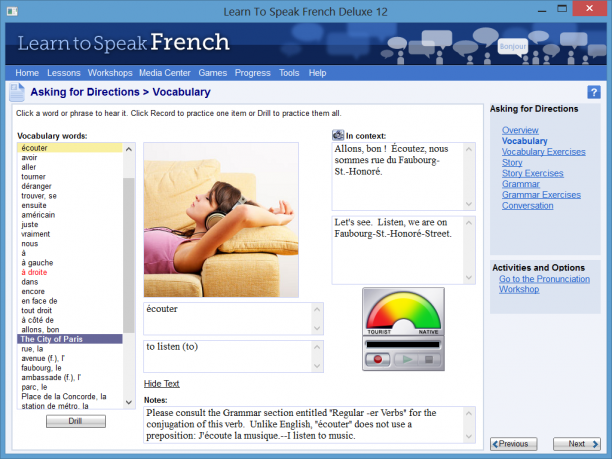
Task: Open the Home menu
Action: click(x=27, y=73)
